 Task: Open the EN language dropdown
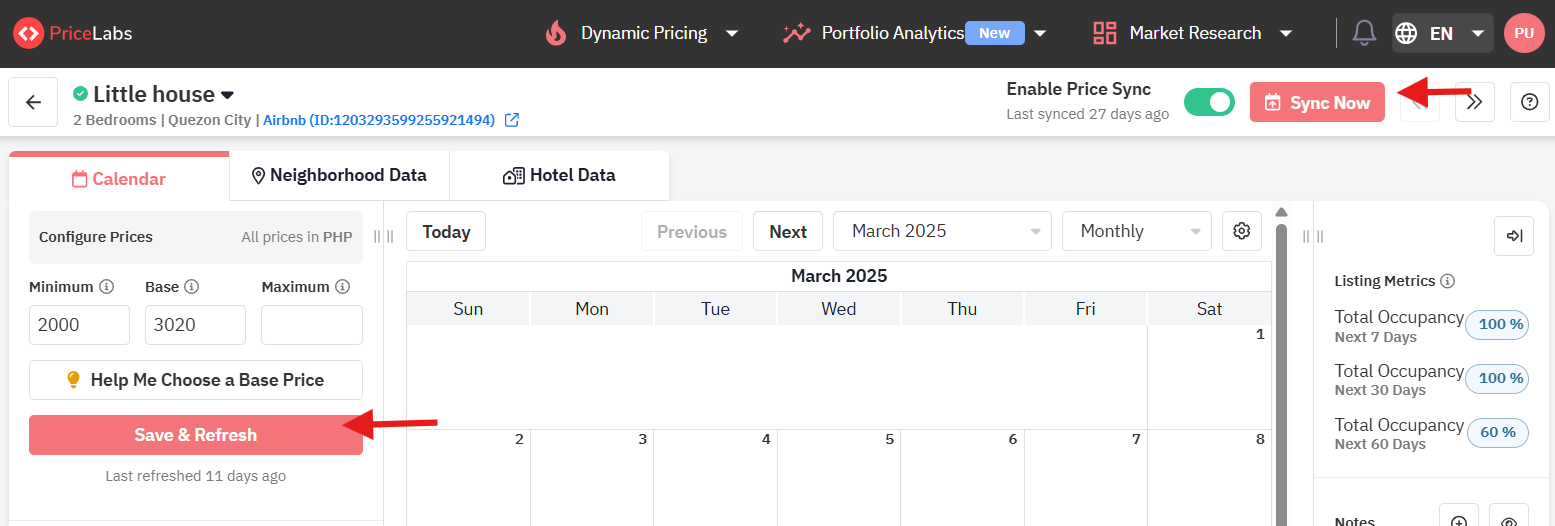point(1442,33)
